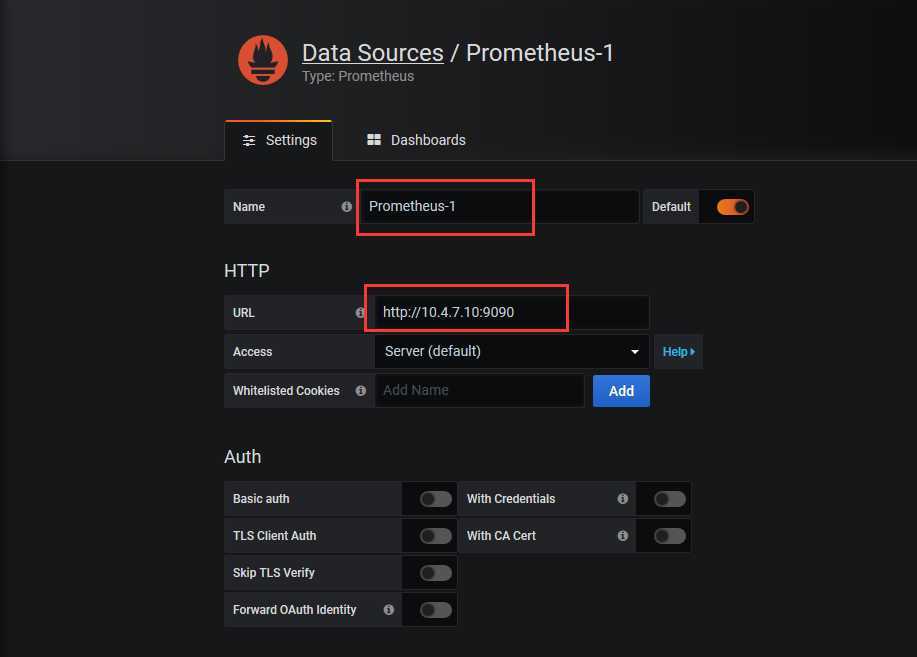Screen dimensions: 917x657
Task: Click the Add Name cookies input field
Action: click(x=480, y=390)
